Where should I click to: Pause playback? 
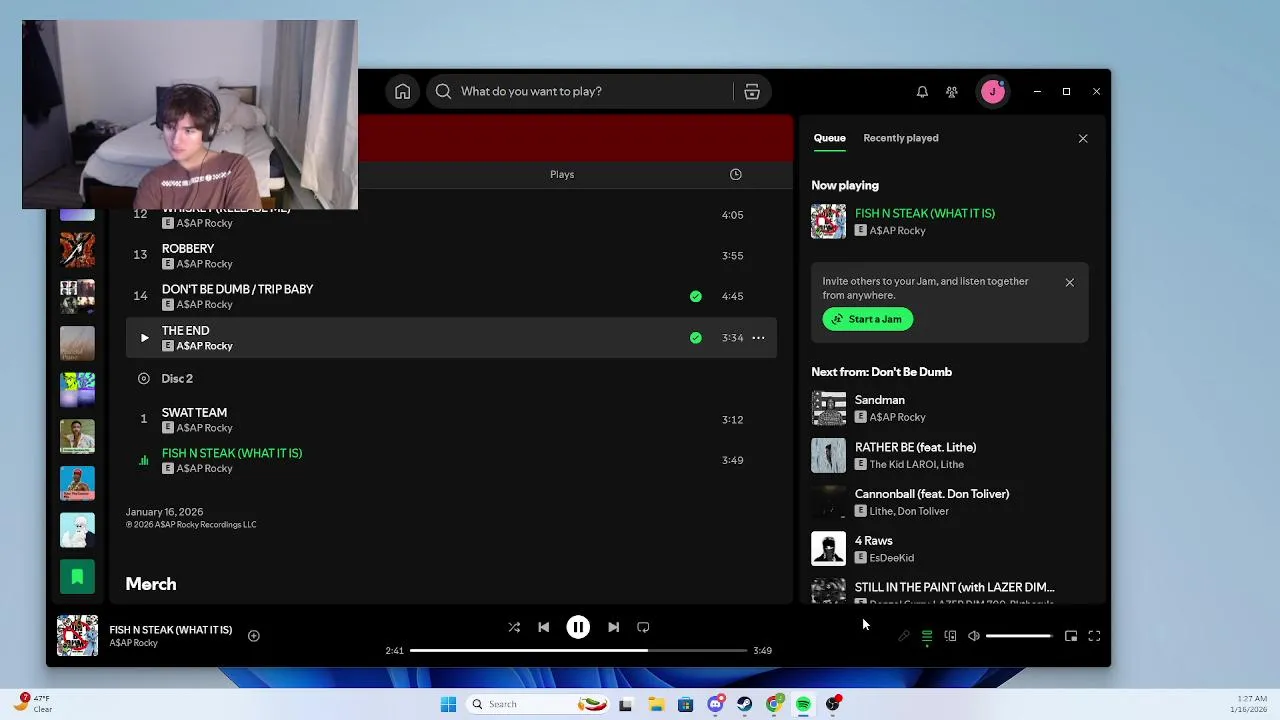pyautogui.click(x=578, y=627)
